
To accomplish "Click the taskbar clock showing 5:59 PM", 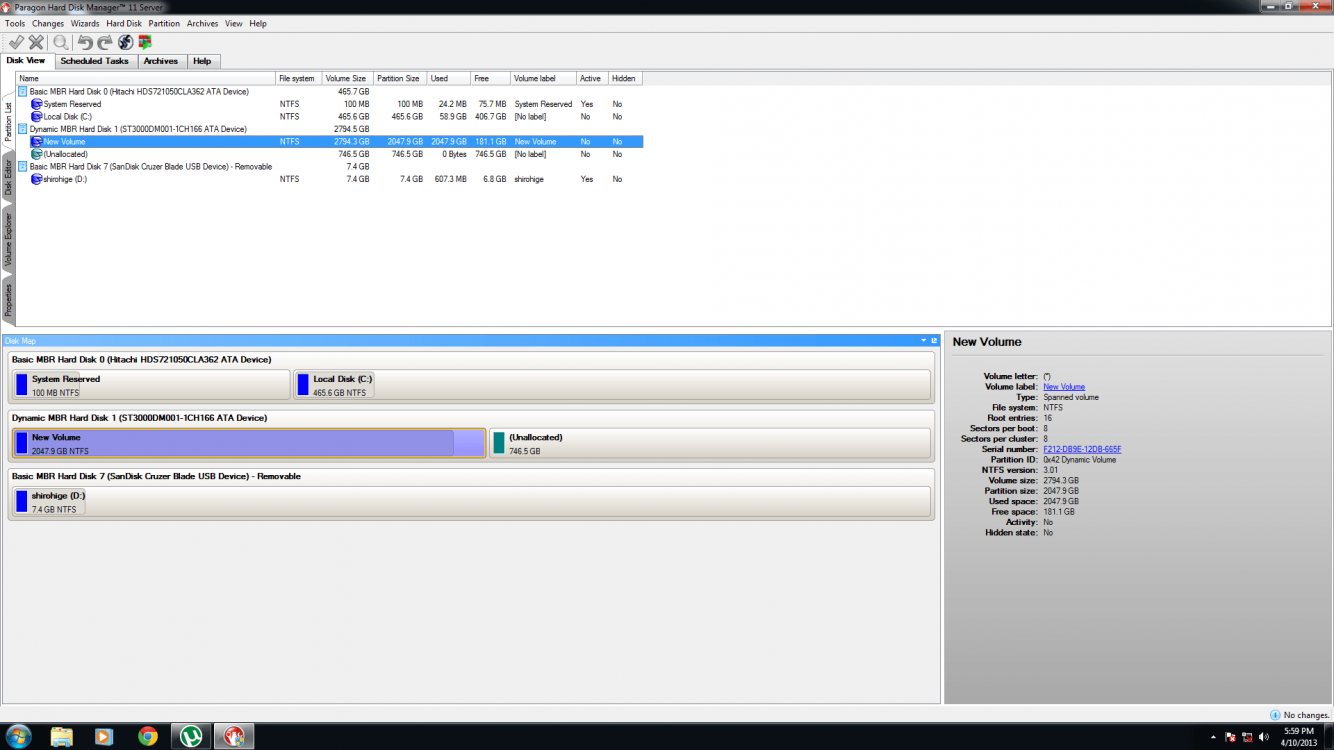I will pos(1298,737).
